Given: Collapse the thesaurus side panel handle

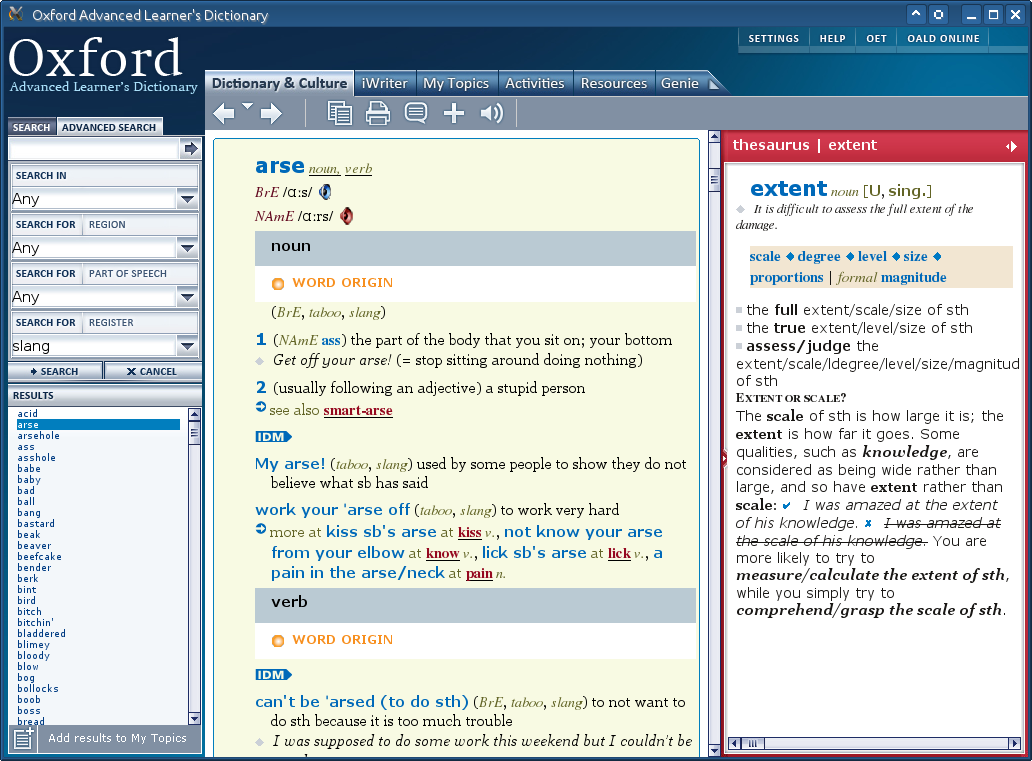Looking at the screenshot, I should (724, 458).
